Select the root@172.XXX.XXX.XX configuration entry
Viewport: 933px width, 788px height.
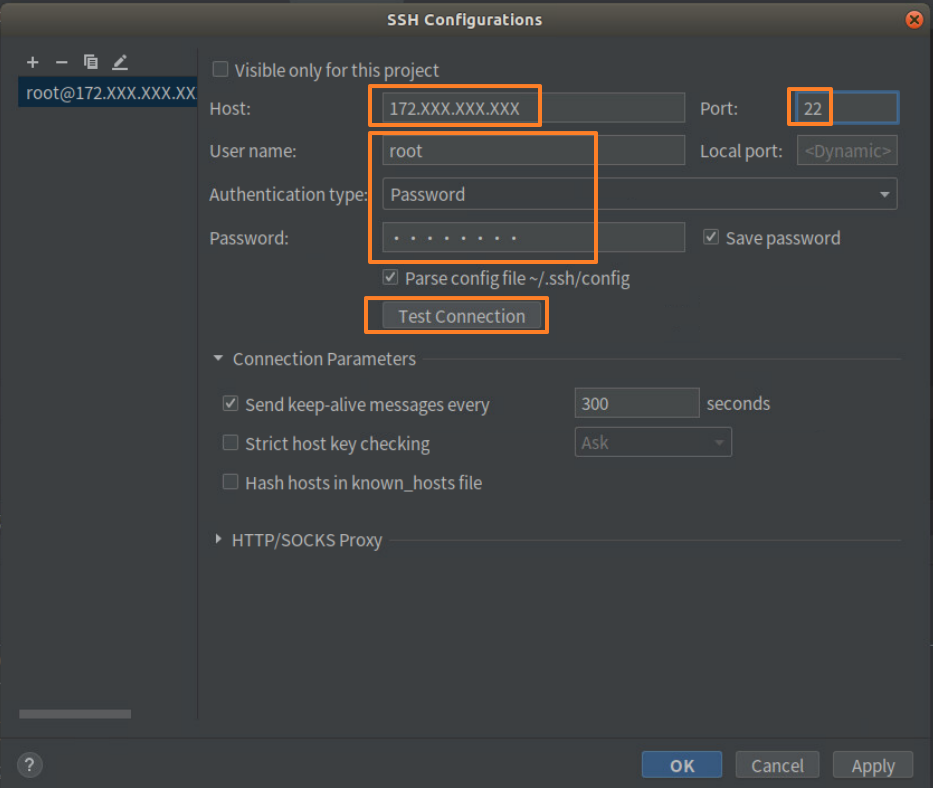(107, 92)
